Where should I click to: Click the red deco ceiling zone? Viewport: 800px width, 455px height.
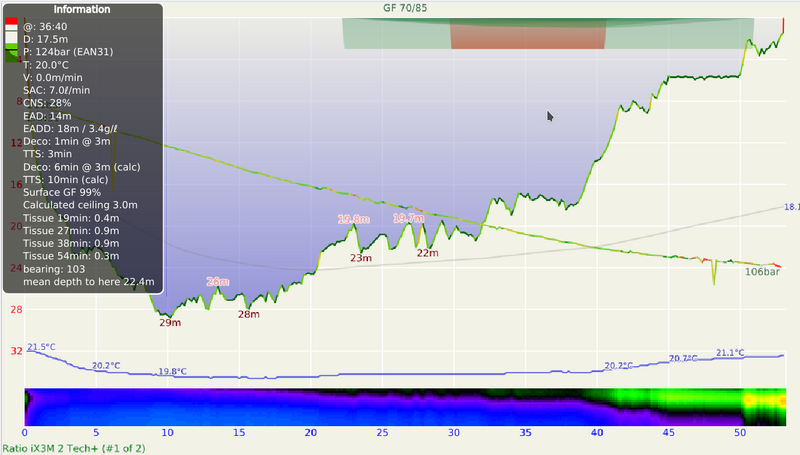527,33
